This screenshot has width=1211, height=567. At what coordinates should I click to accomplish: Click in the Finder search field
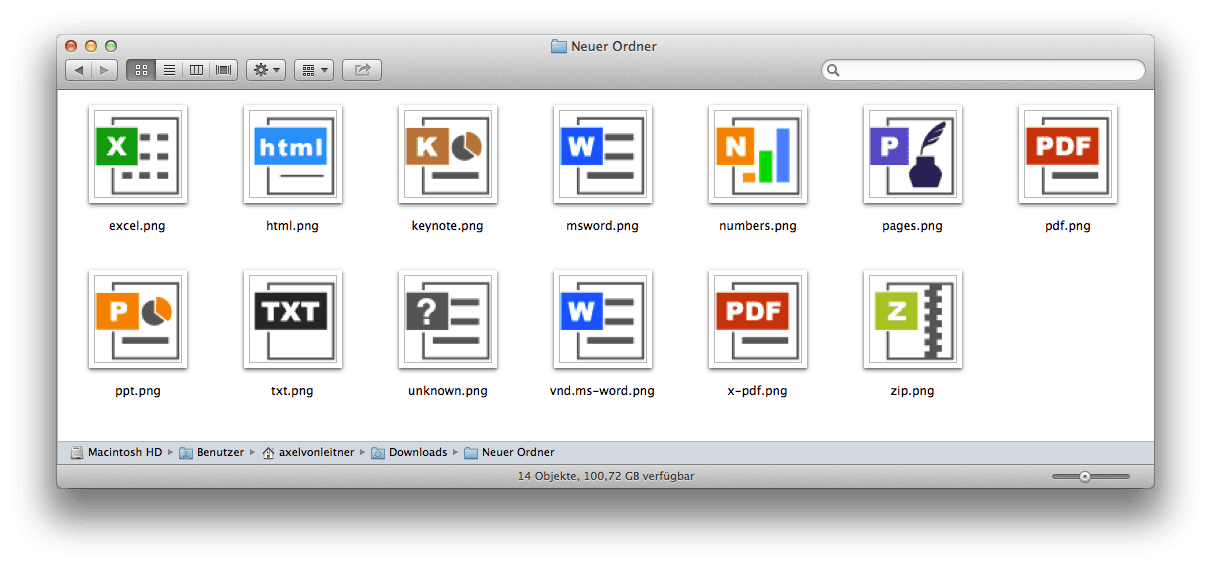983,70
